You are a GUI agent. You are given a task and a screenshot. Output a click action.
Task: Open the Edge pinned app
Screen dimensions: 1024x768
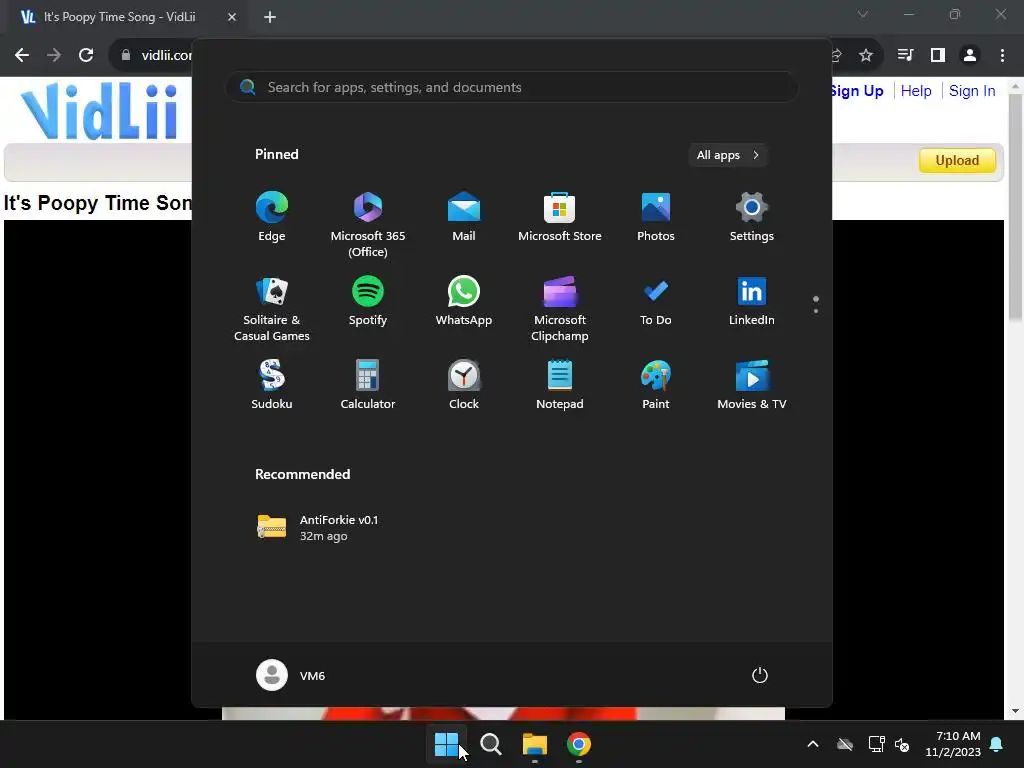(x=272, y=217)
